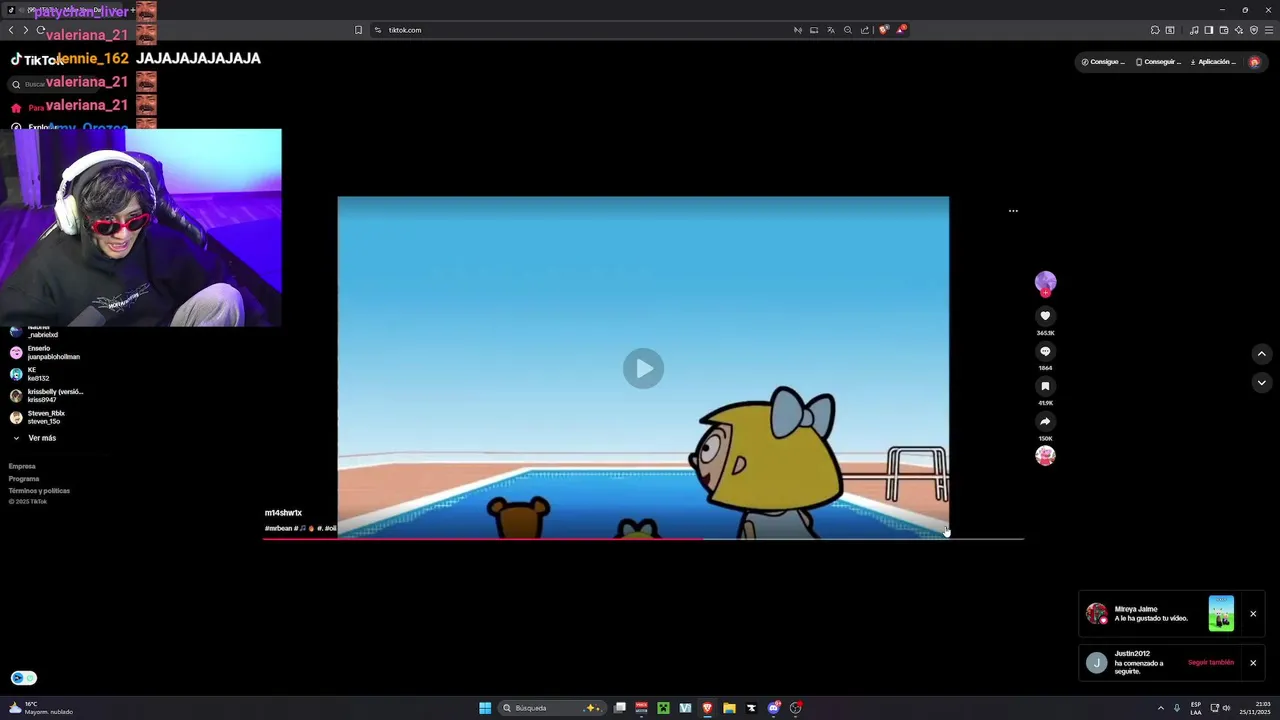
Task: Go to the previous video arrow
Action: click(x=1261, y=354)
